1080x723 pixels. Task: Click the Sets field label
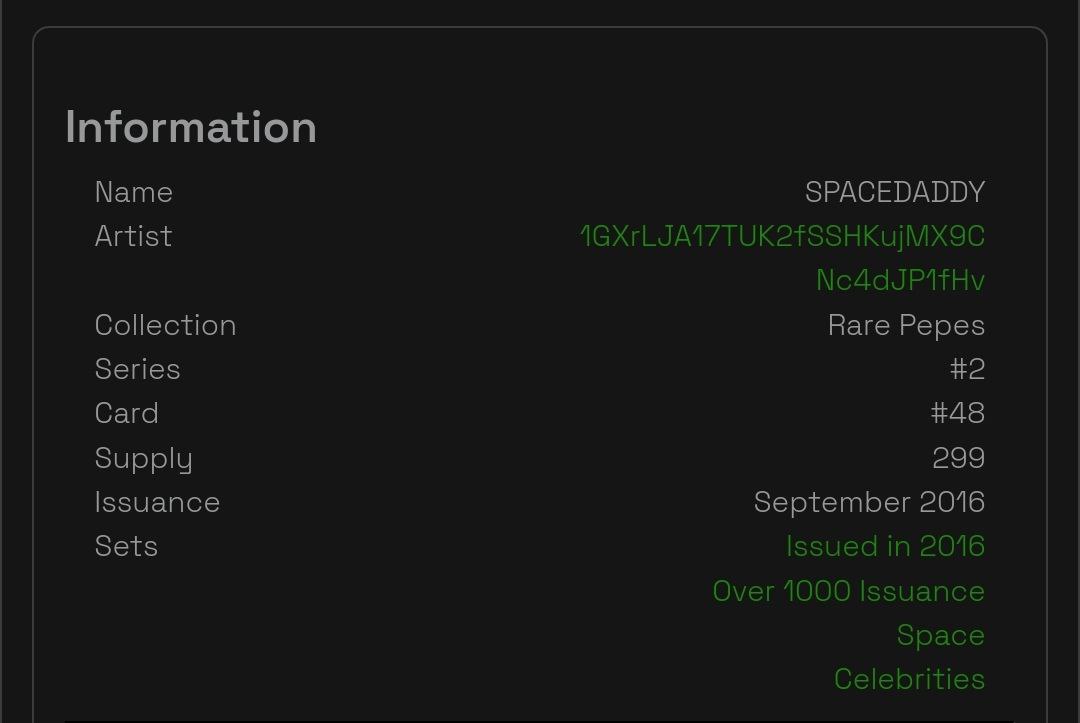coord(126,546)
